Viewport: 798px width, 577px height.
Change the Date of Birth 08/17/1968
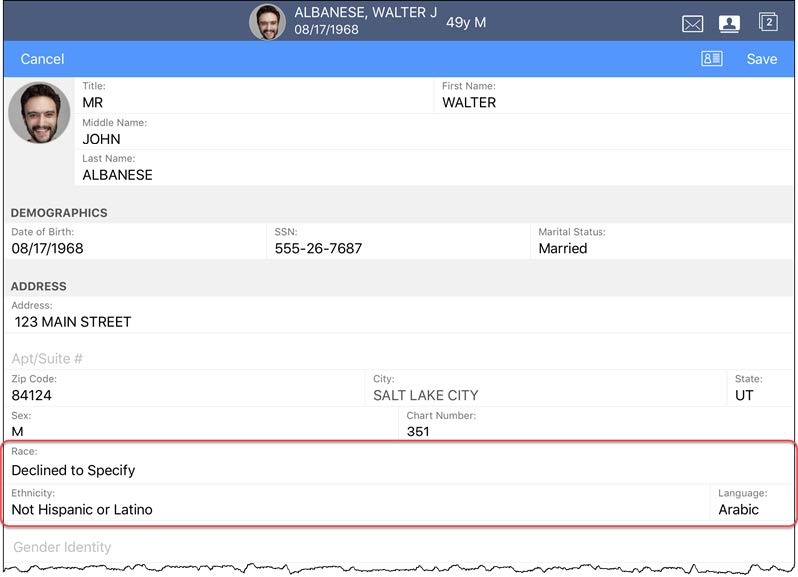click(x=135, y=241)
